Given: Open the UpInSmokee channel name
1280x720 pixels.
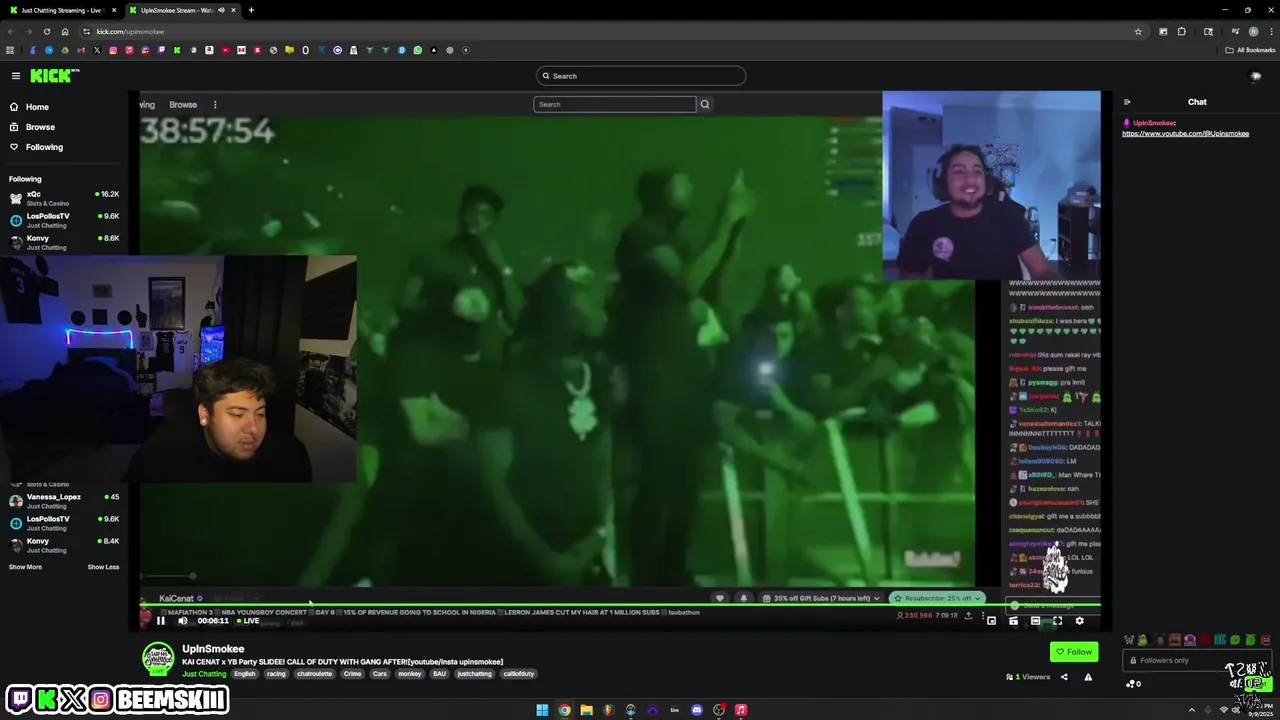Looking at the screenshot, I should (213, 649).
